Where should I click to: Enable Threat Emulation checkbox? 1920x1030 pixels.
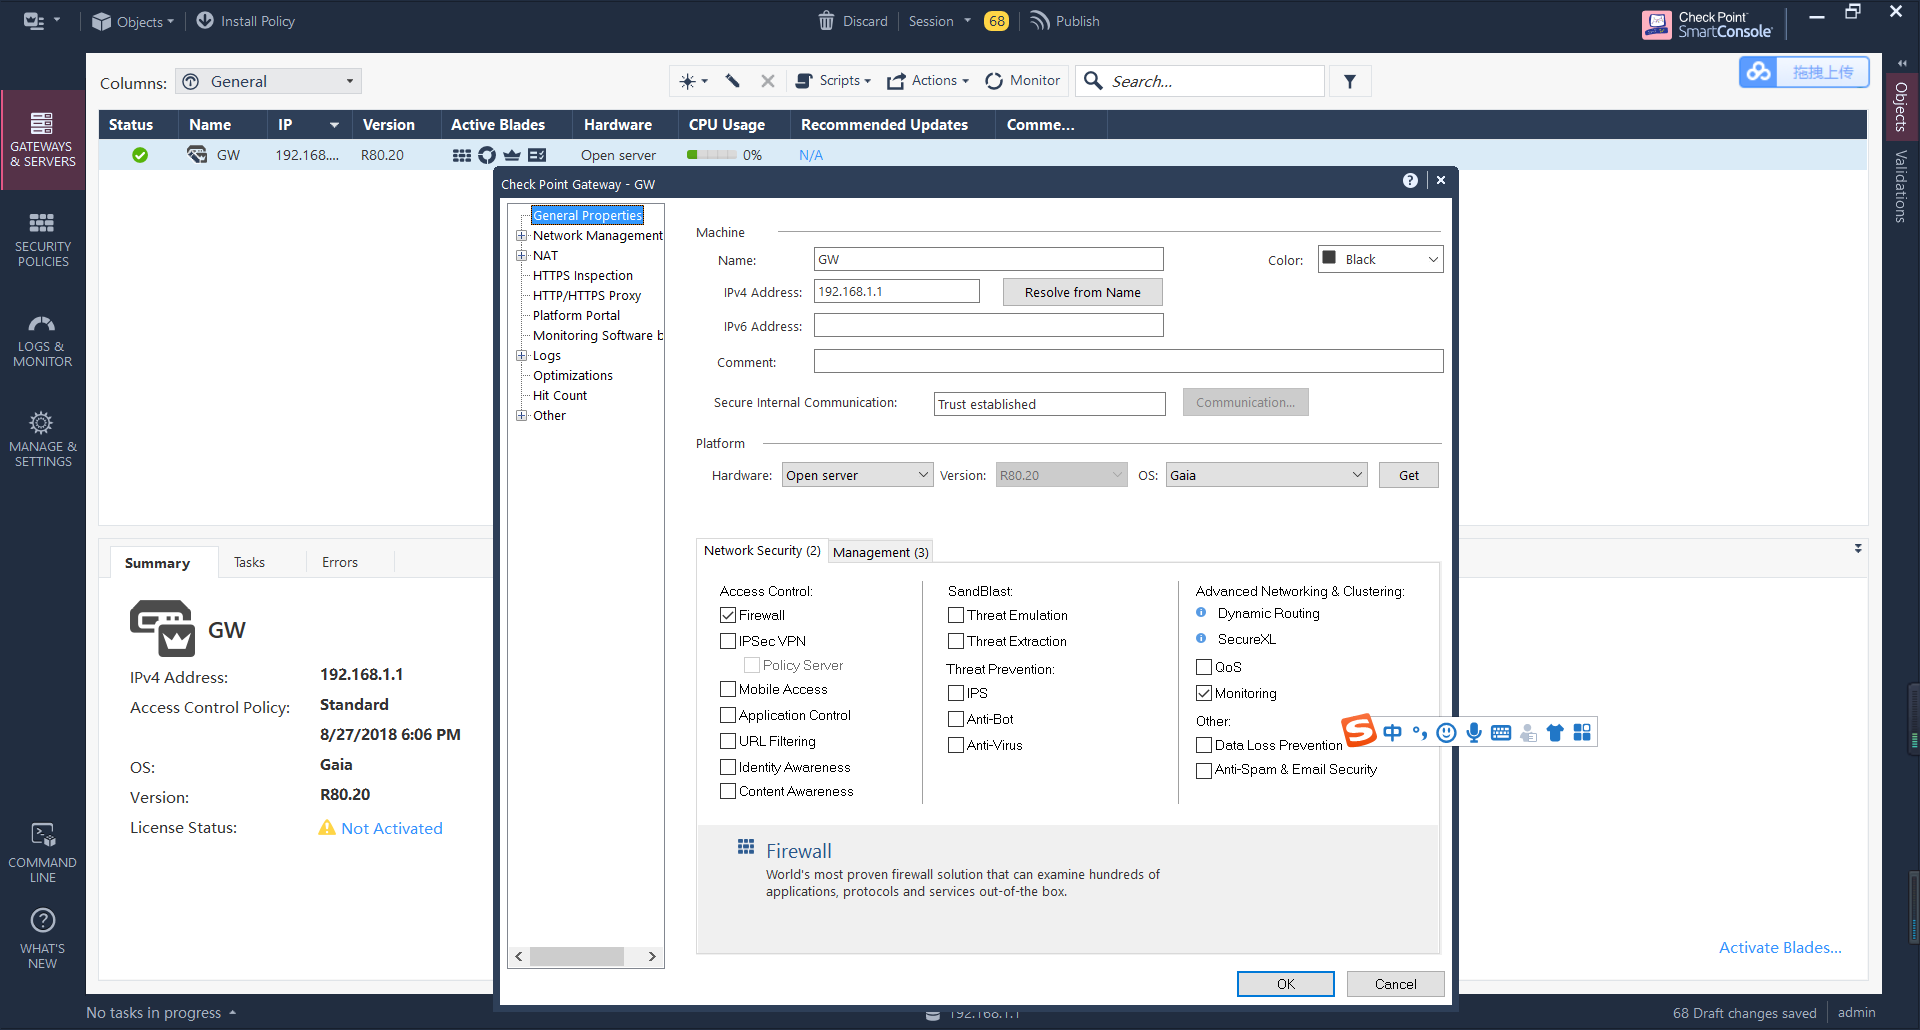[956, 615]
